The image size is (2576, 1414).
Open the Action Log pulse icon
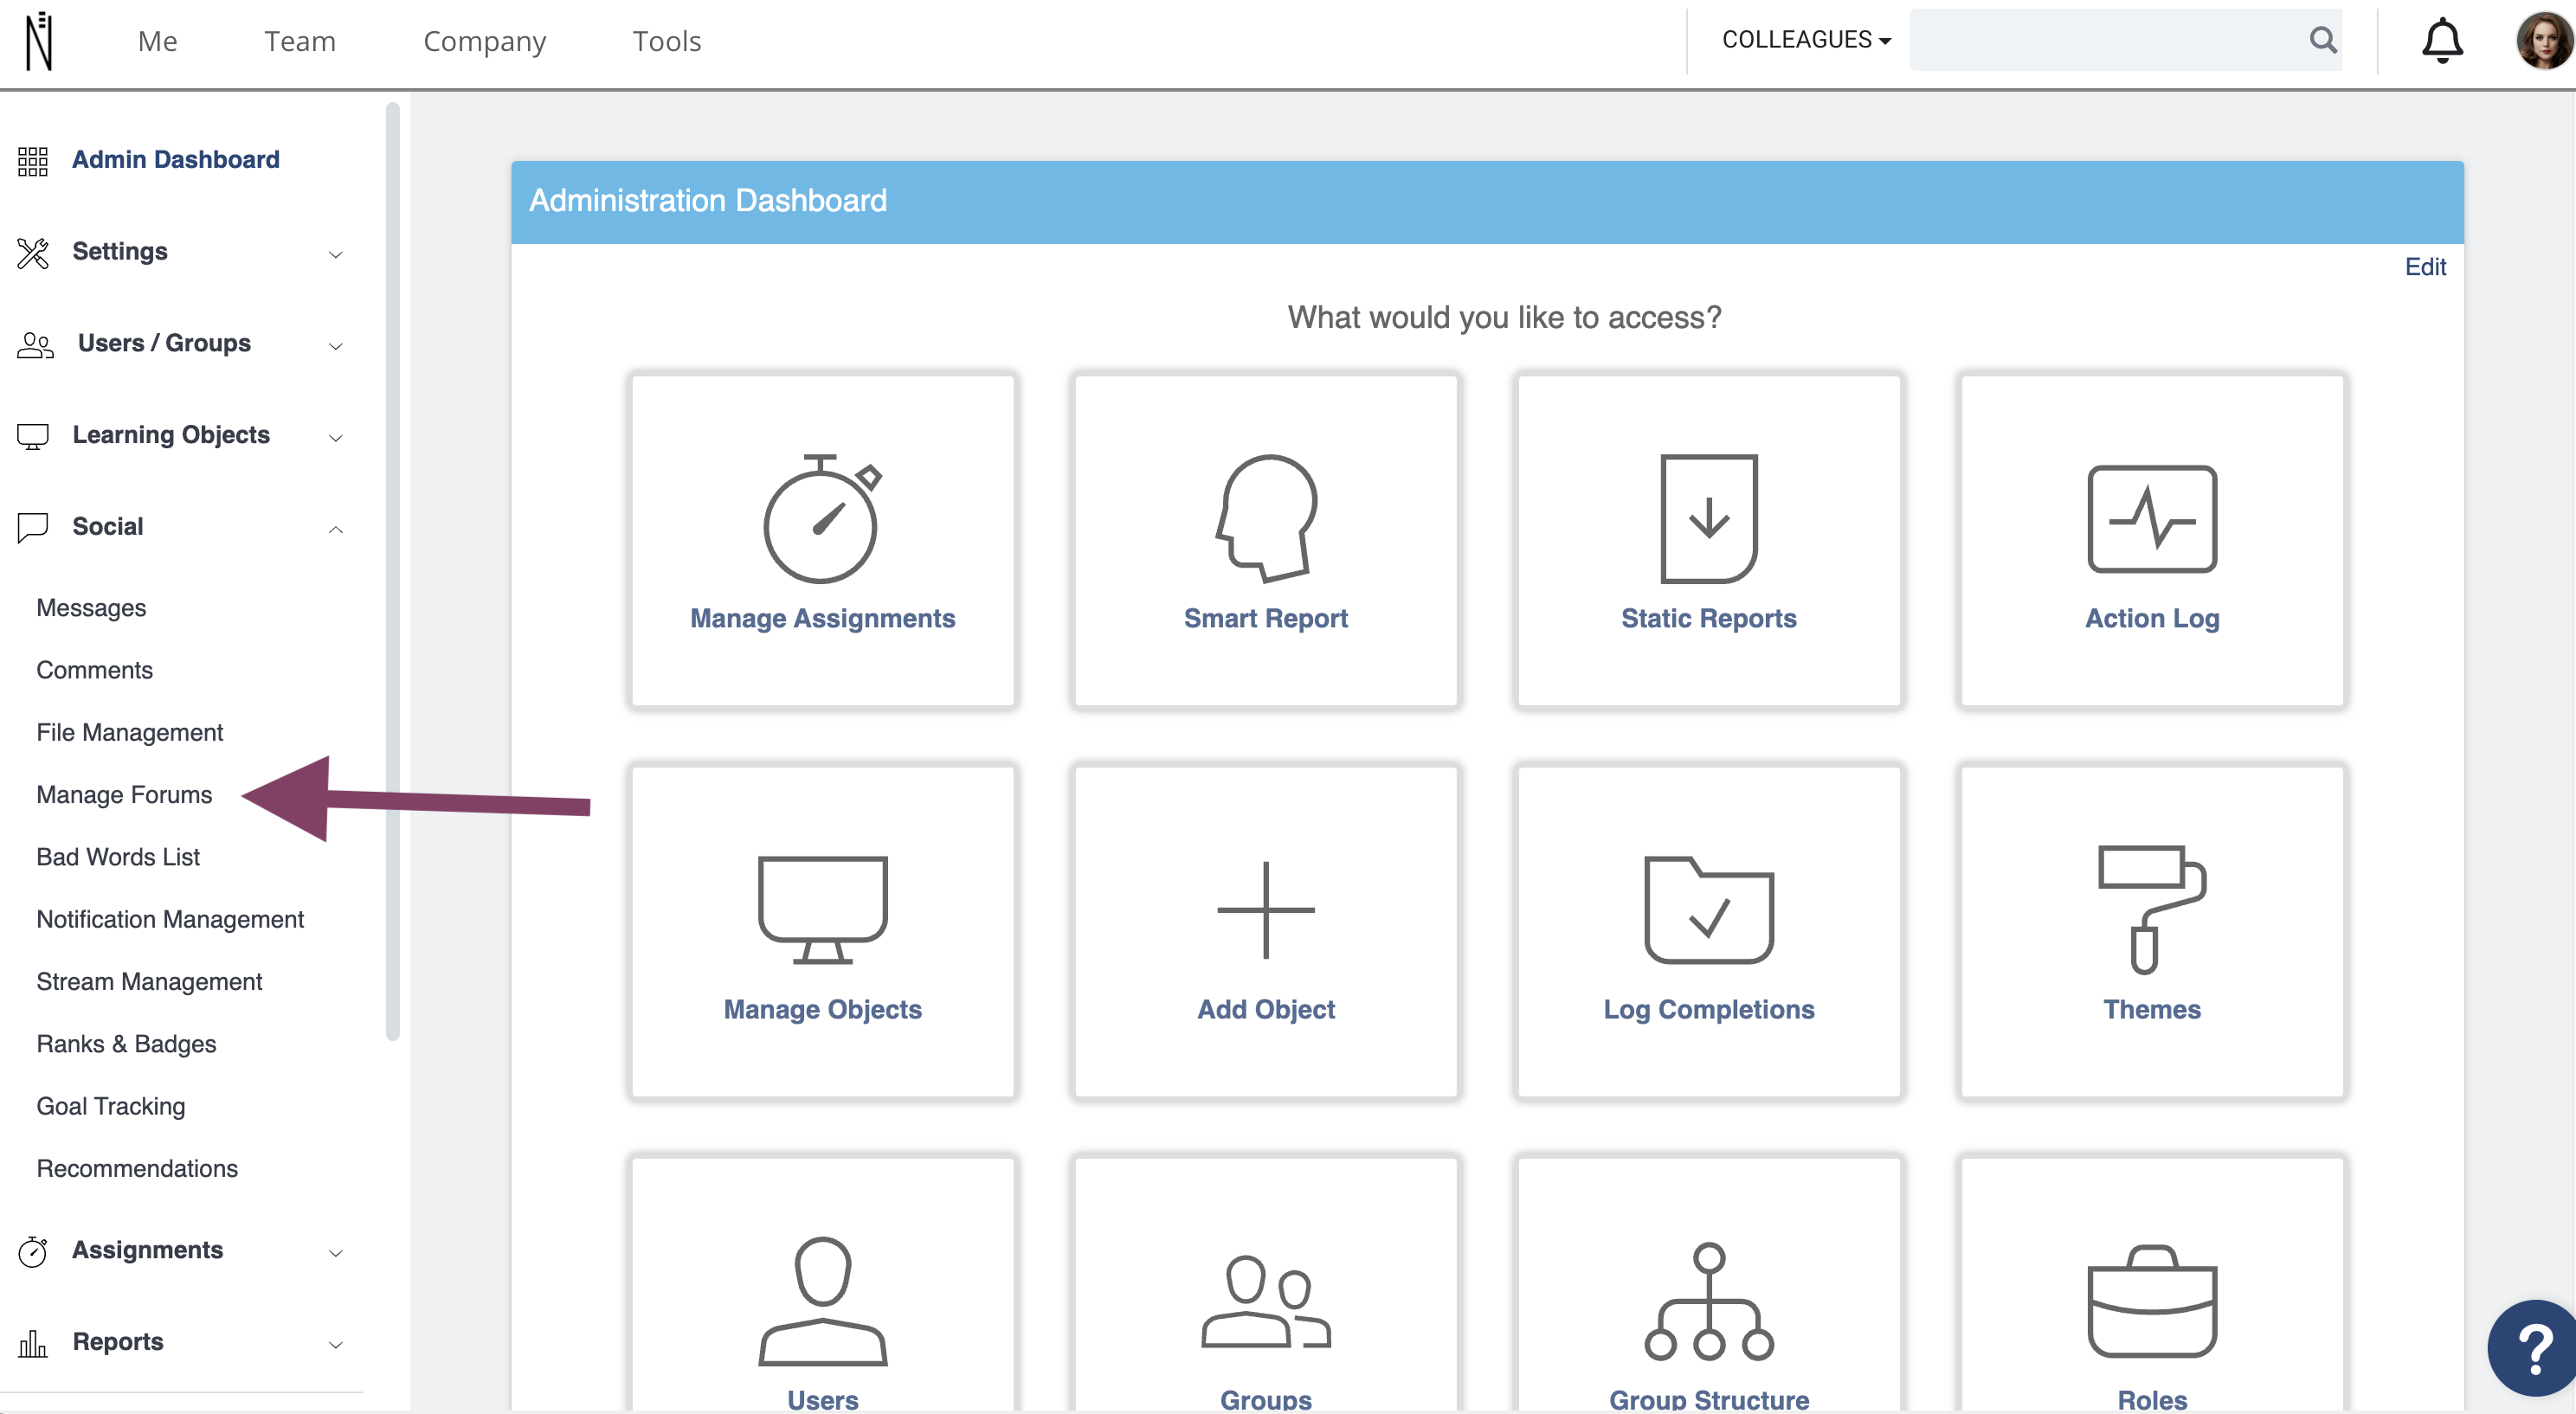point(2152,518)
